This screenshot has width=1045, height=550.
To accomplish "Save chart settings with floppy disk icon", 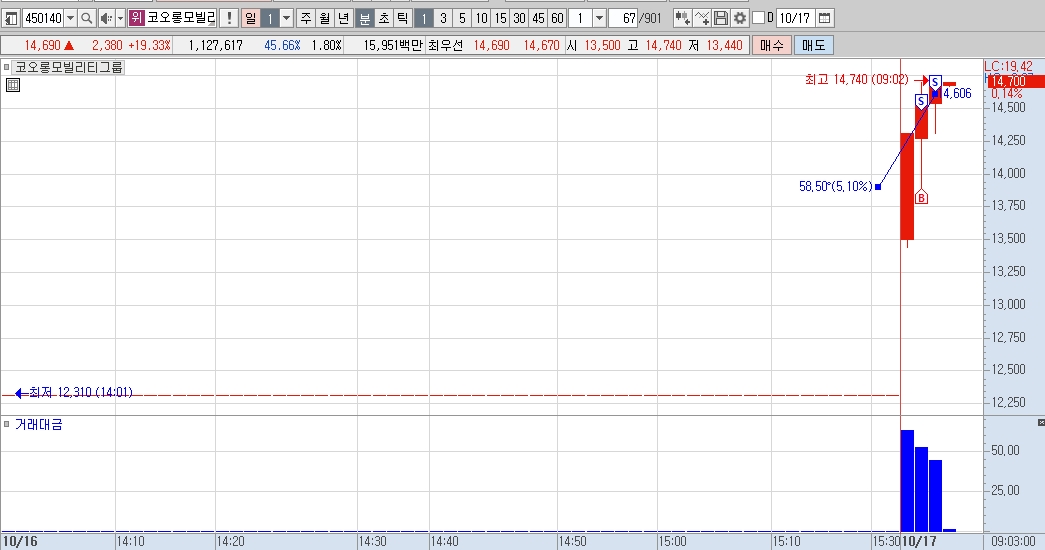I will click(720, 18).
